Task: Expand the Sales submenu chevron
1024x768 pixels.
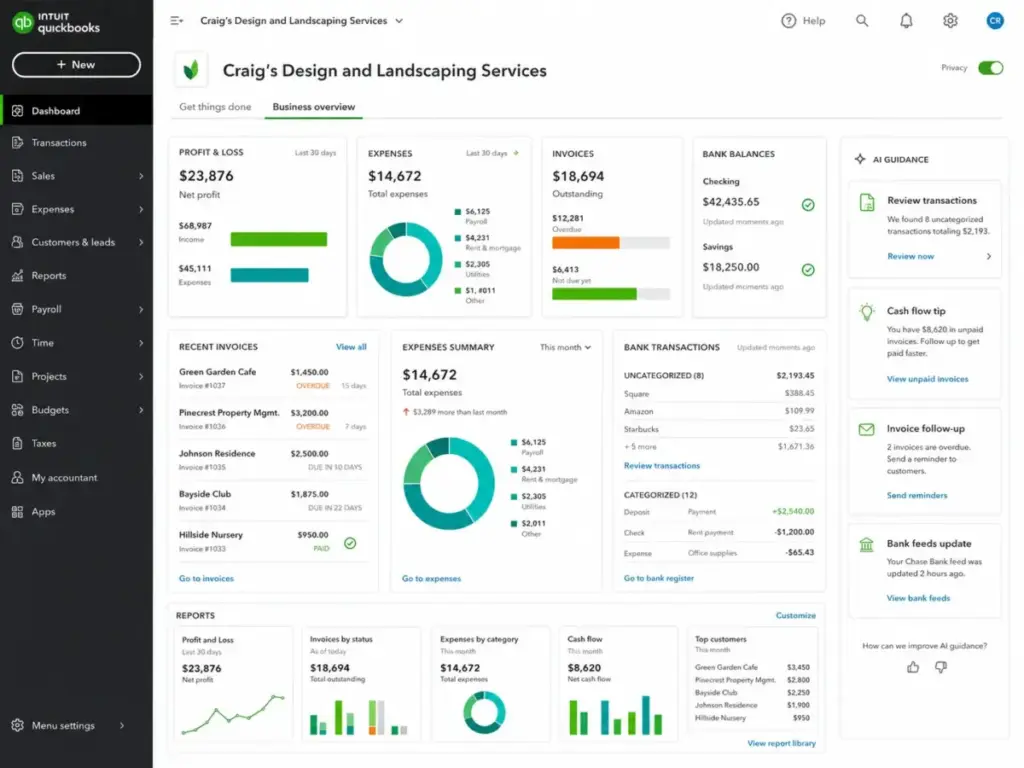Action: coord(141,176)
